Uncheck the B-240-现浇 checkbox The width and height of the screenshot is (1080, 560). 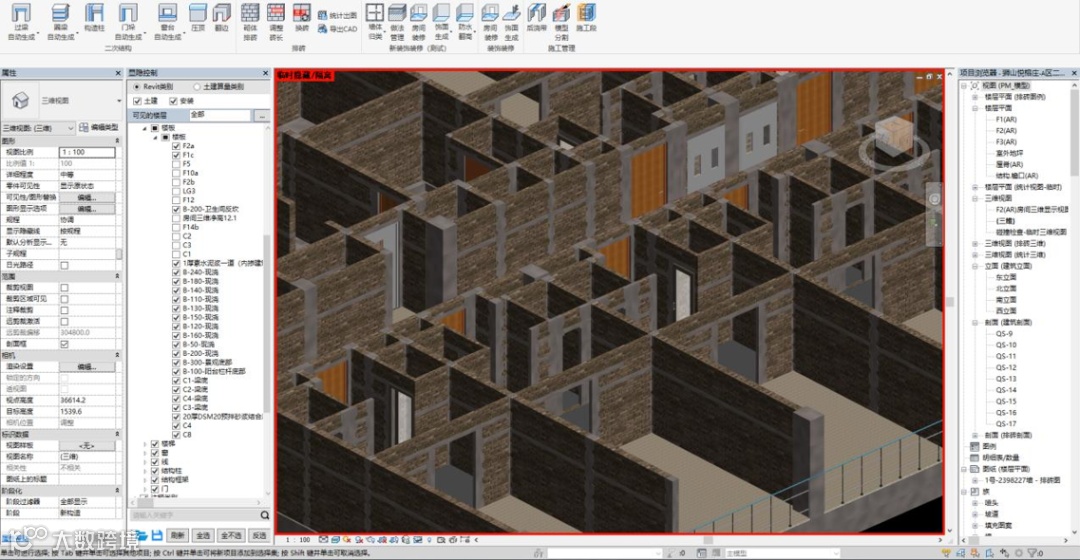tap(176, 272)
